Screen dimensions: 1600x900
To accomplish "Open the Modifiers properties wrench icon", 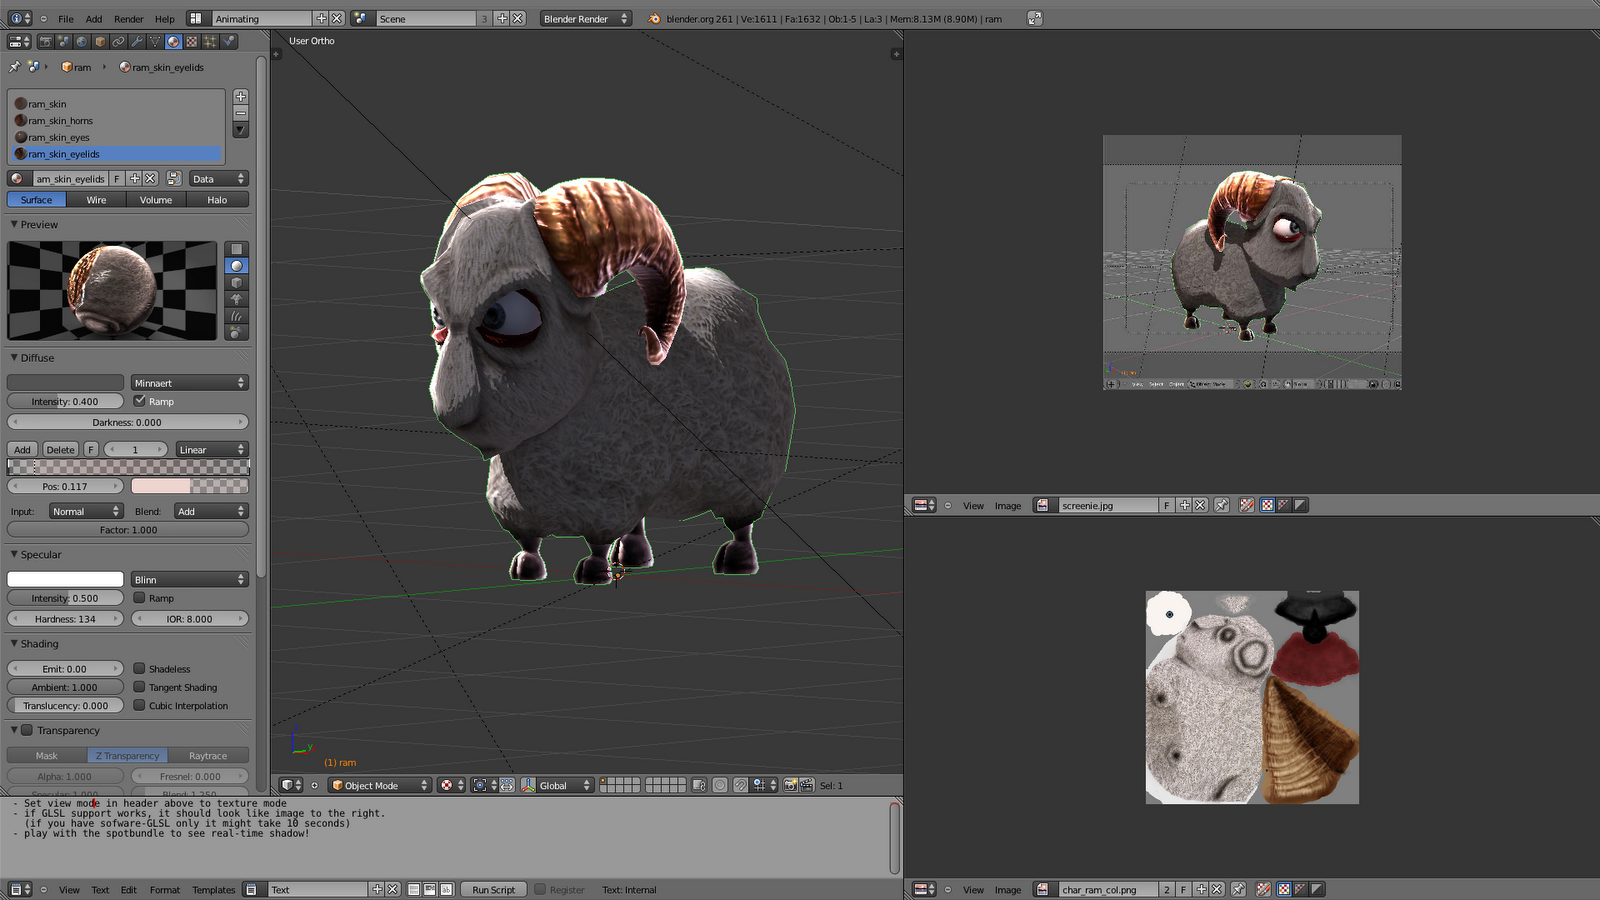I will (x=137, y=42).
